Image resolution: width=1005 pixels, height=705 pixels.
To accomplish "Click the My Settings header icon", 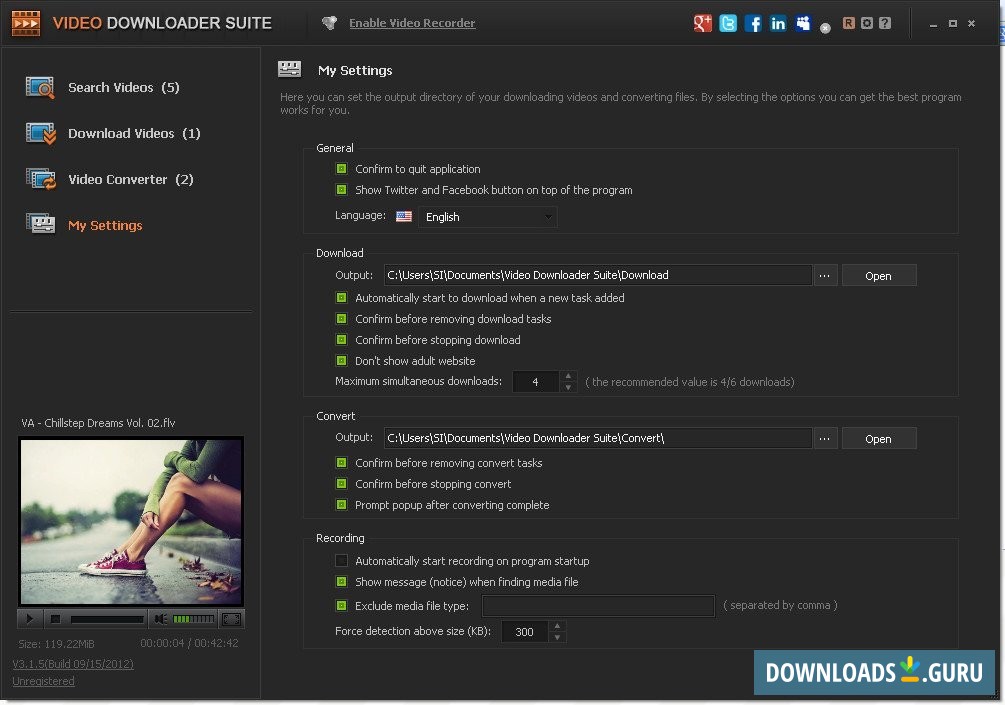I will 290,69.
